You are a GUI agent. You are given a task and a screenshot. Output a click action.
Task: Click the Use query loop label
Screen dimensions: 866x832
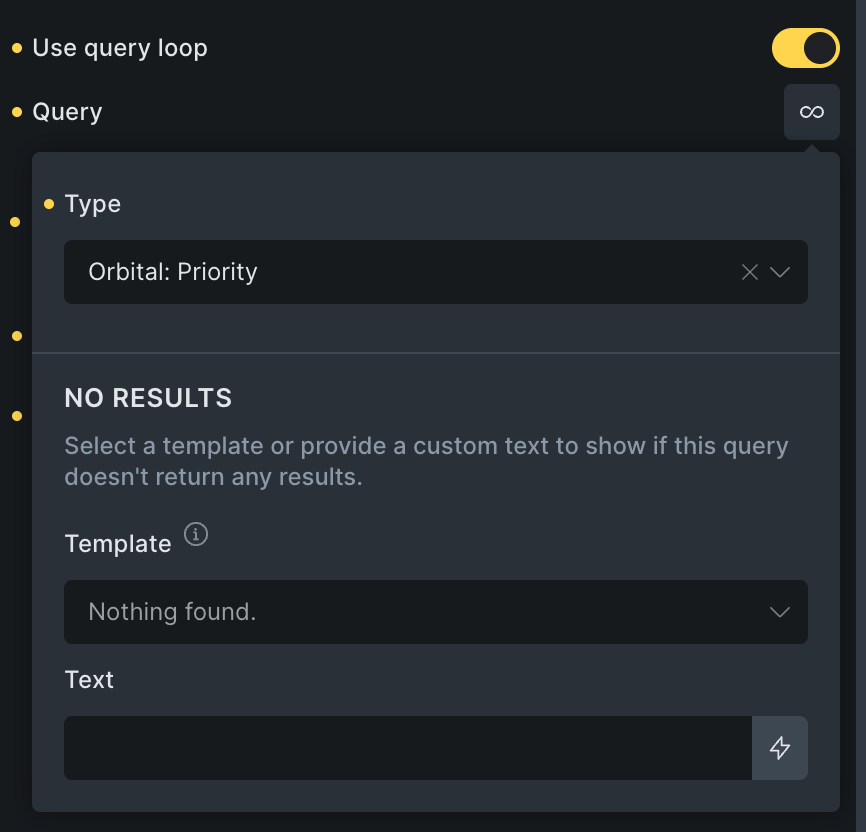120,48
